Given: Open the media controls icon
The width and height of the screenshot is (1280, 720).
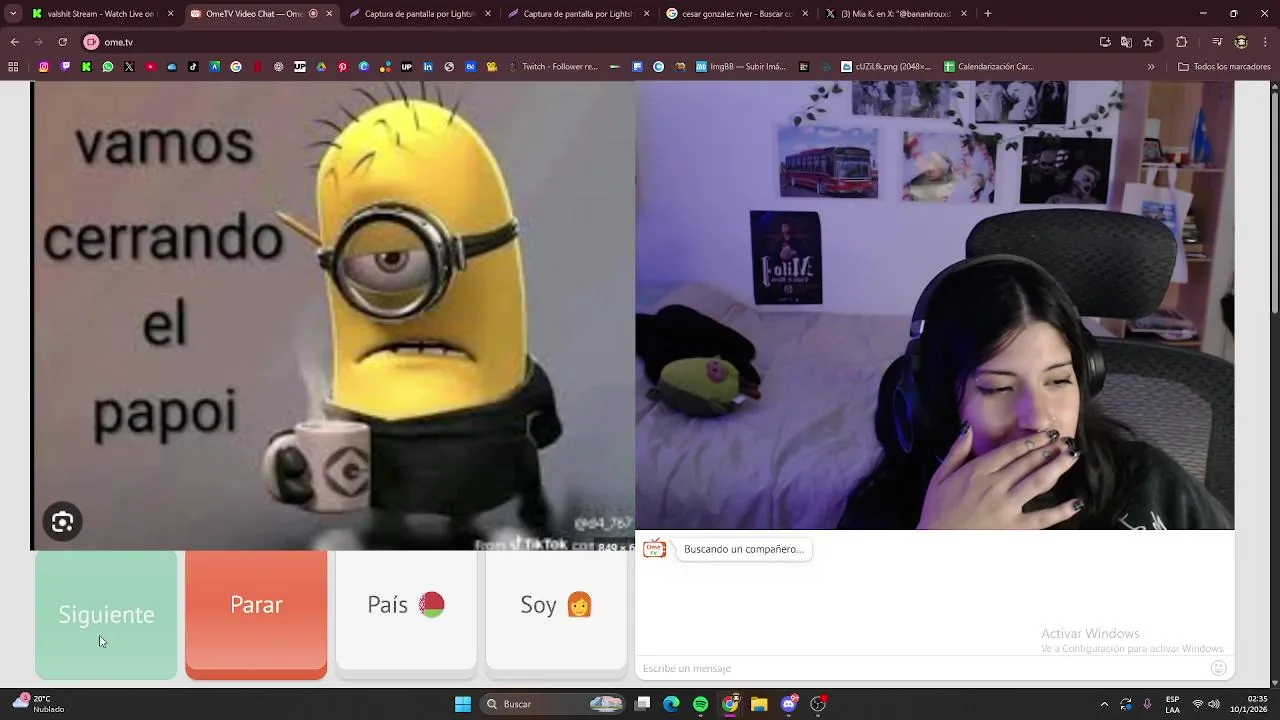Looking at the screenshot, I should coord(1217,42).
